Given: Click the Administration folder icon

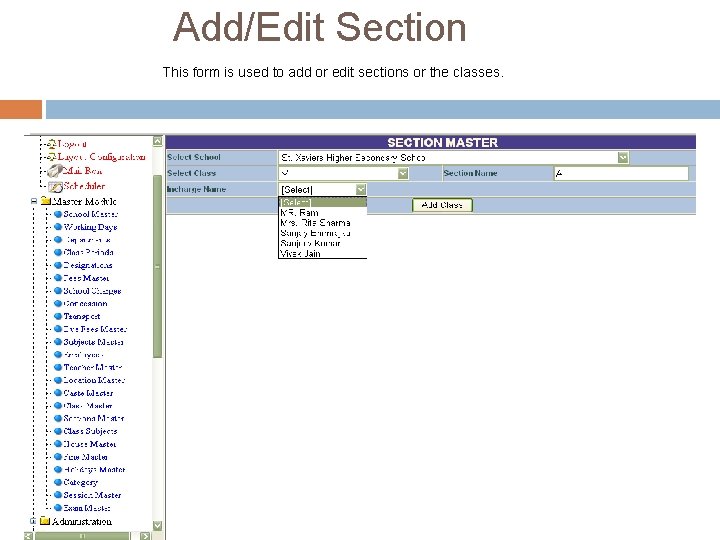Looking at the screenshot, I should (x=45, y=521).
